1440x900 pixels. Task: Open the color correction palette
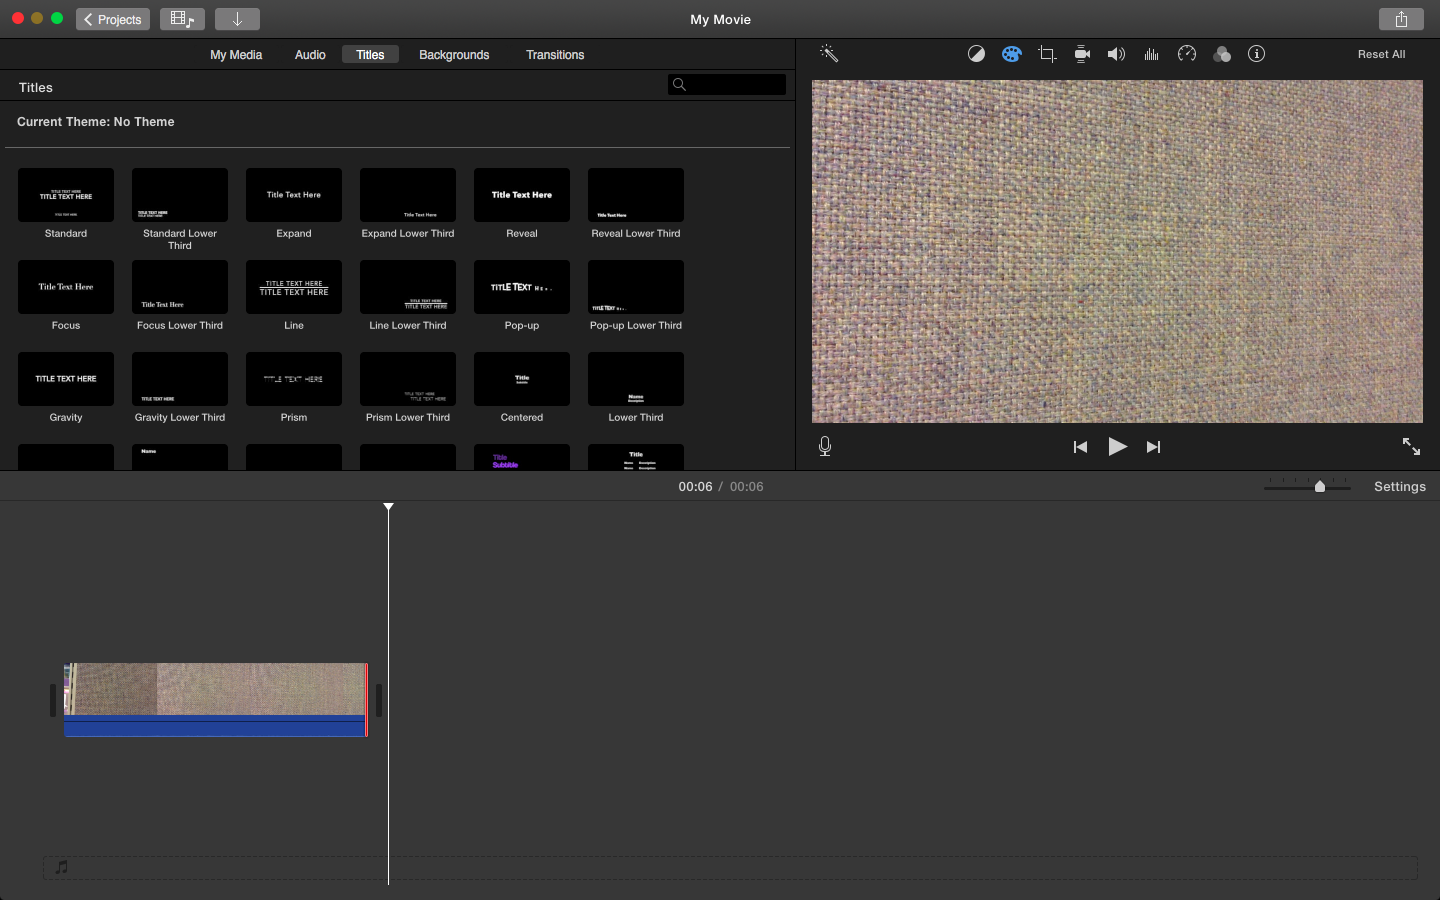tap(1012, 54)
